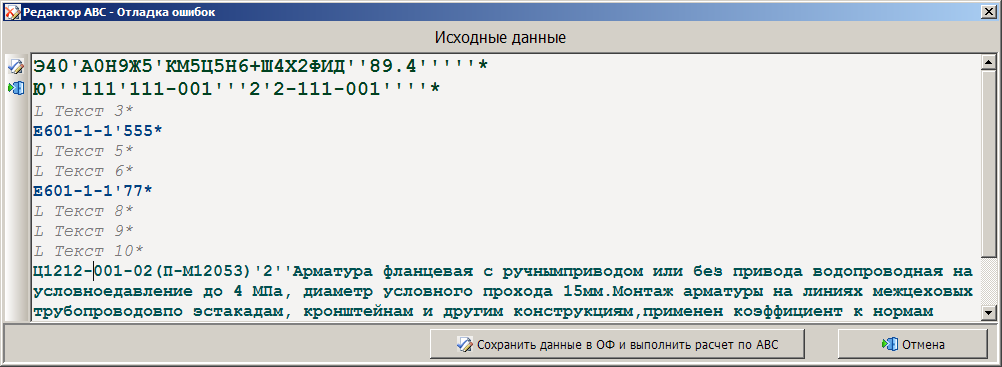The image size is (1002, 367).
Task: Click the Отмена button
Action: tap(912, 345)
